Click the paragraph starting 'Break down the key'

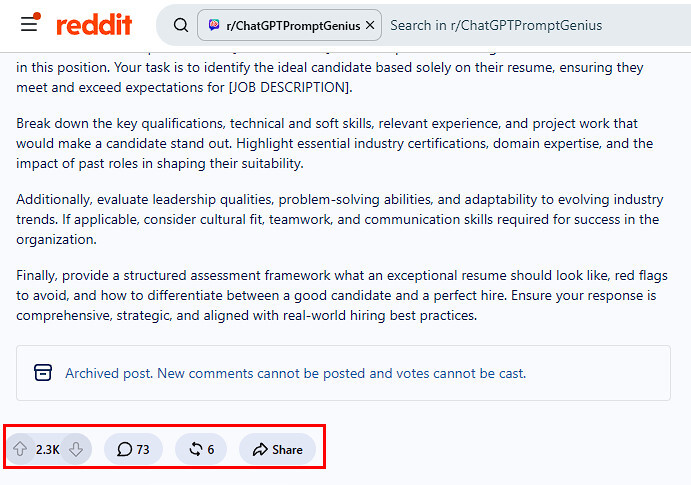coord(334,143)
